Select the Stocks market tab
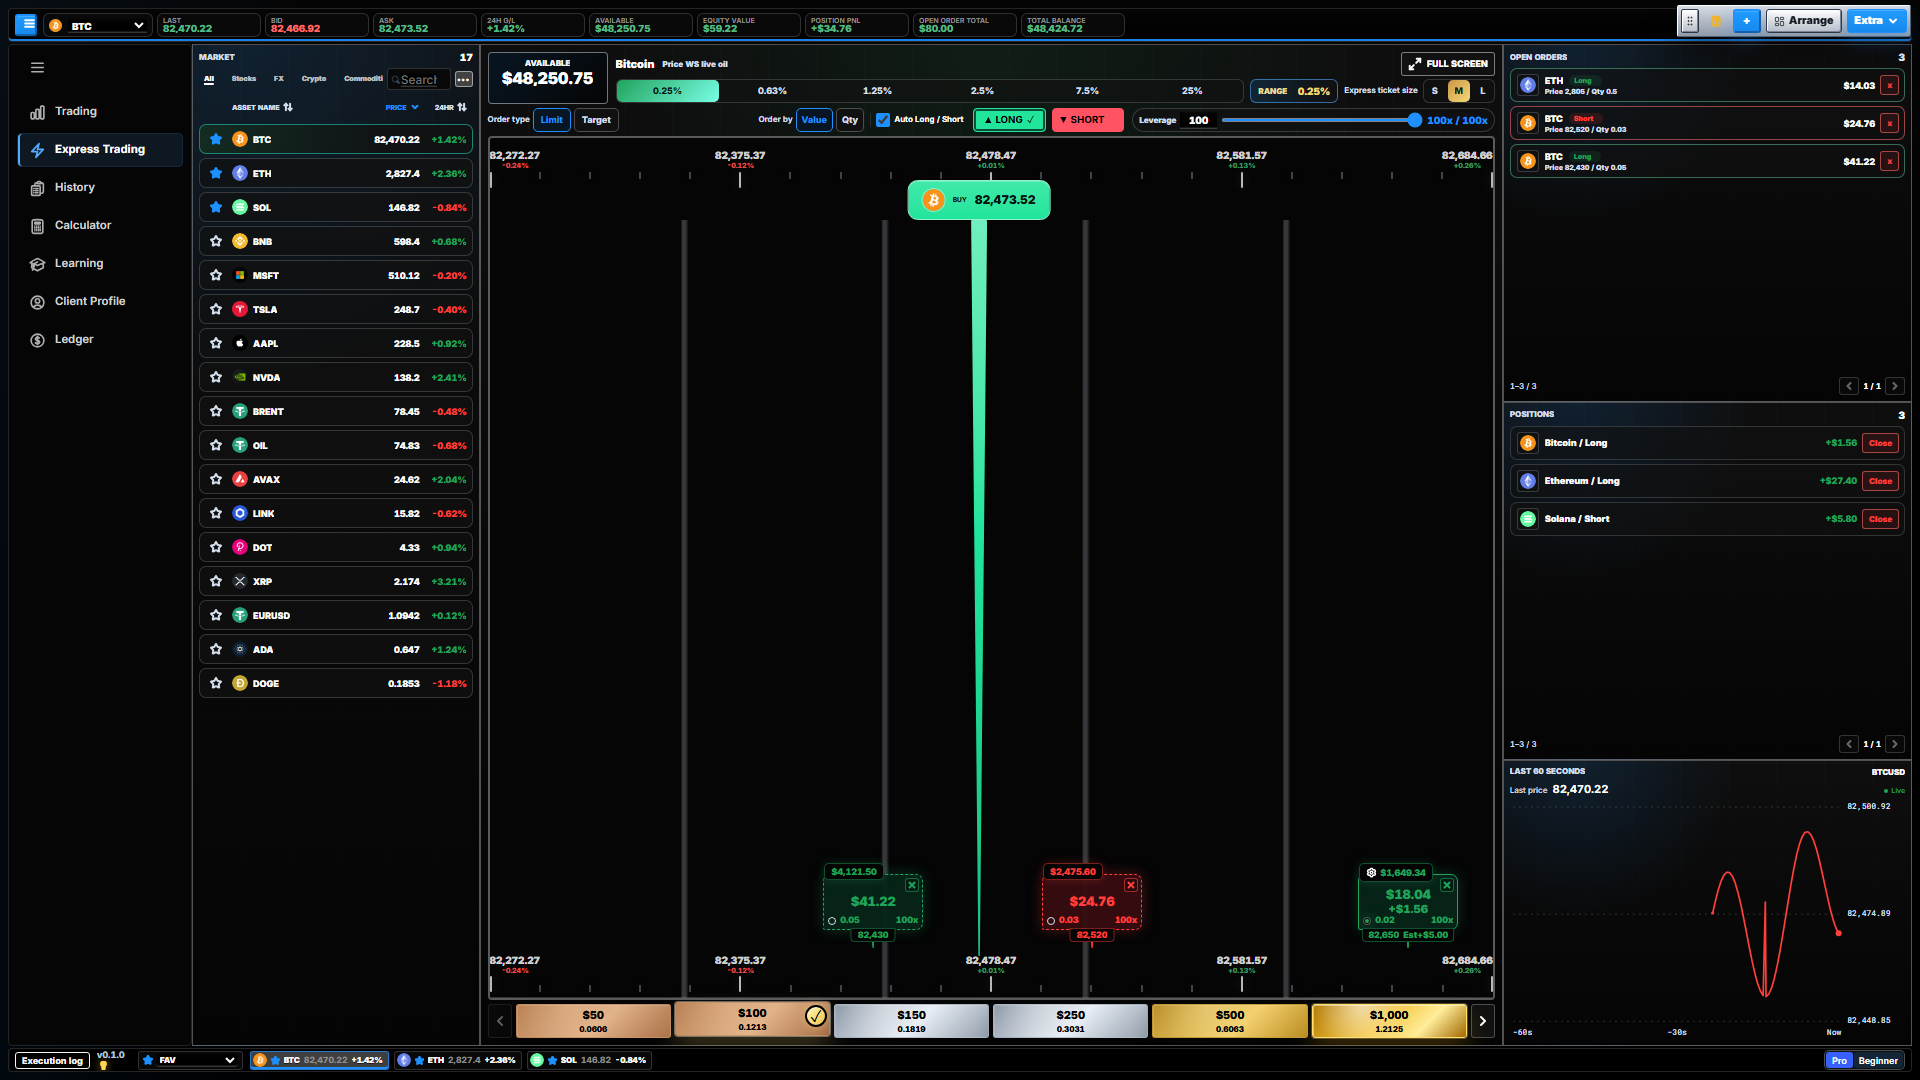Image resolution: width=1920 pixels, height=1080 pixels. [x=244, y=79]
